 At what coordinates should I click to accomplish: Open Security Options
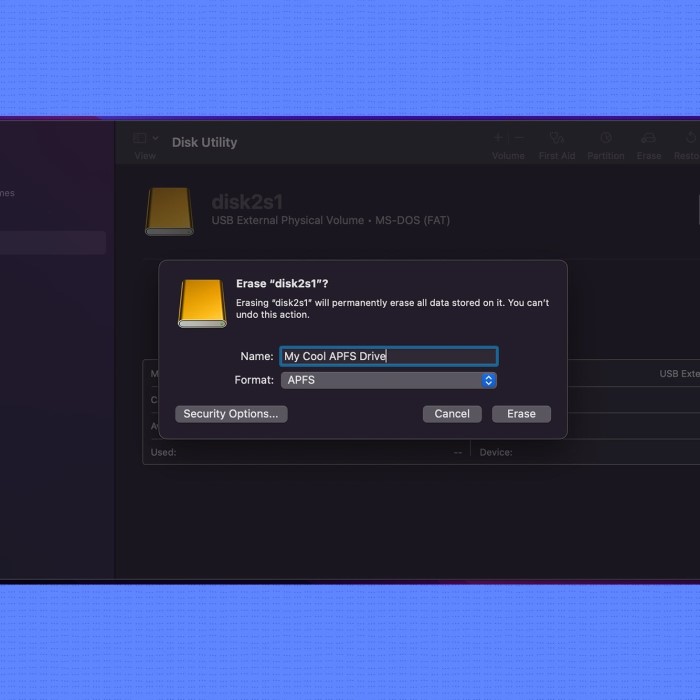point(231,414)
